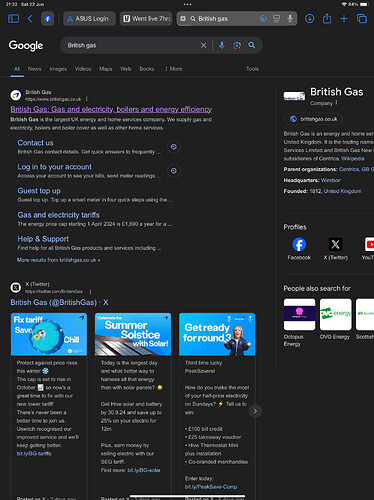Open the downloads icon in toolbar

pos(309,19)
